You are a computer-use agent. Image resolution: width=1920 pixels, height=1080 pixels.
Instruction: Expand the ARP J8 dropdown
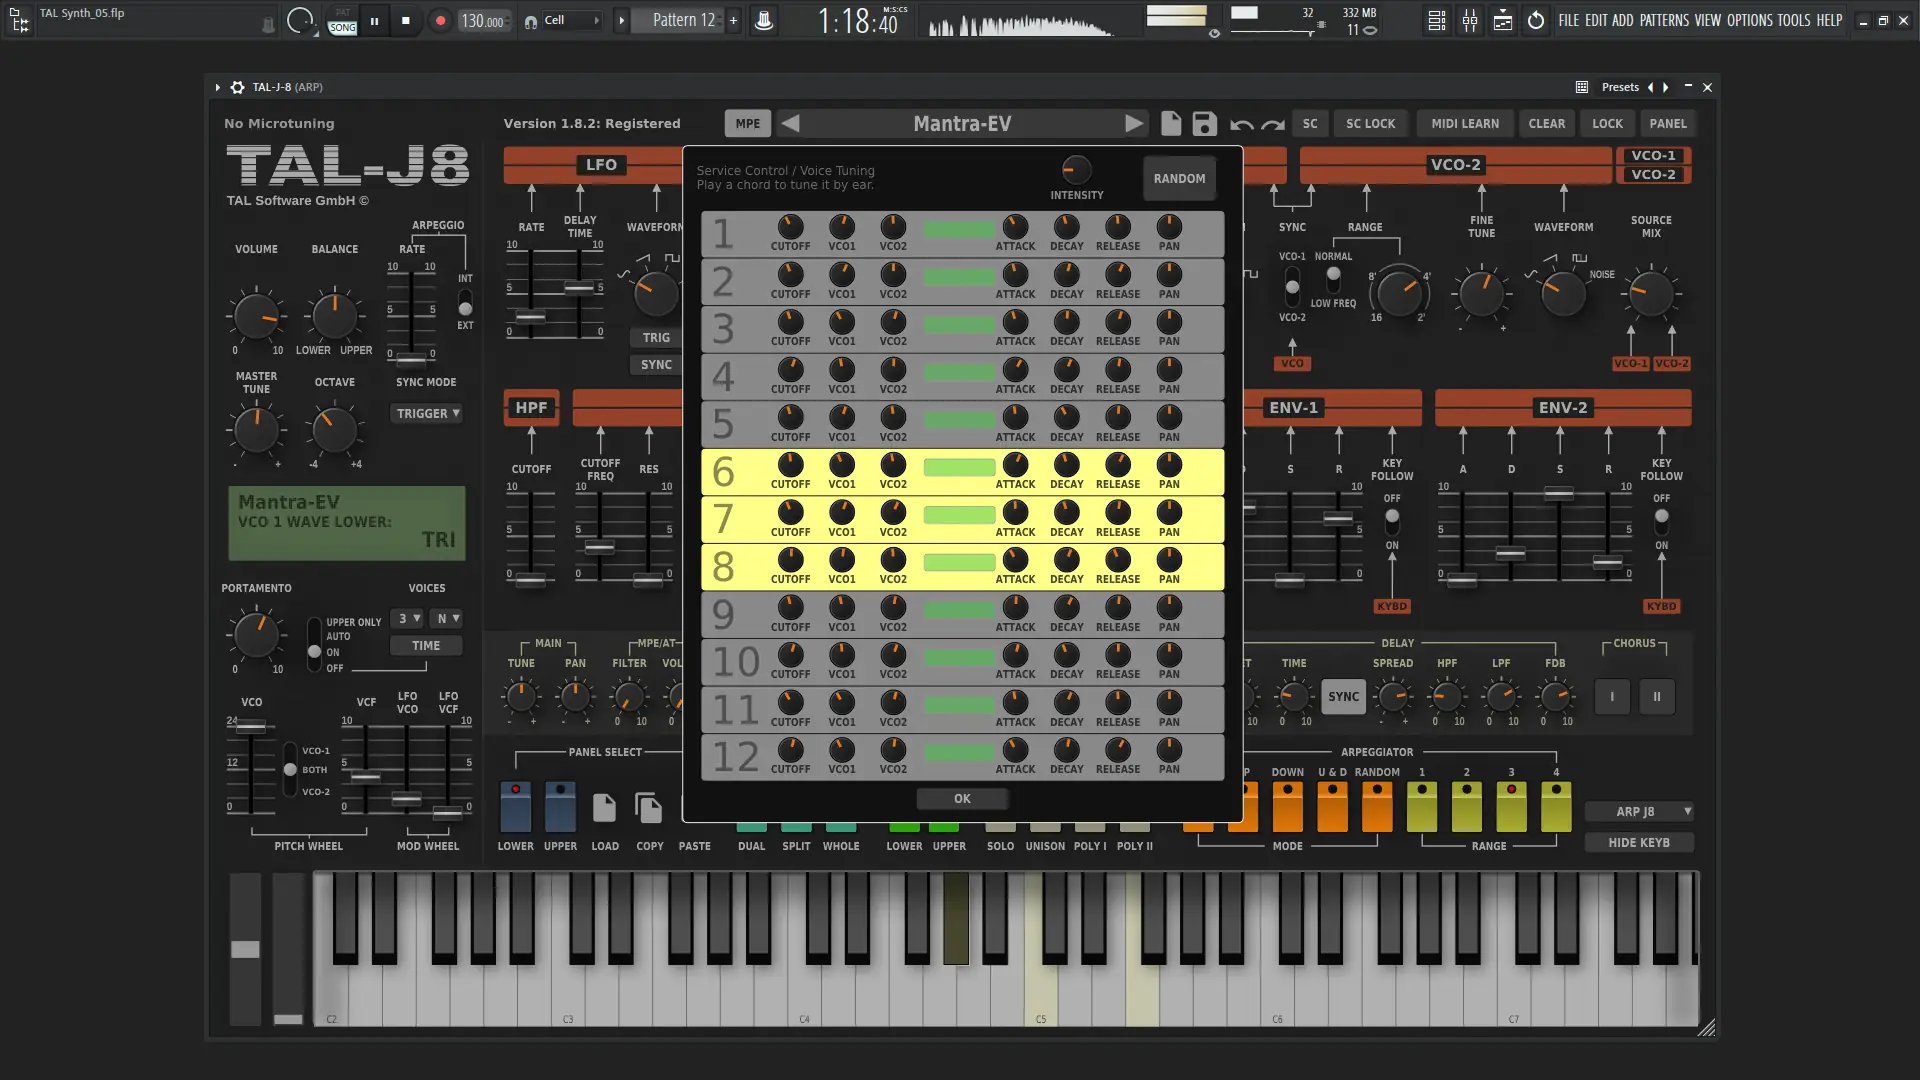1640,812
